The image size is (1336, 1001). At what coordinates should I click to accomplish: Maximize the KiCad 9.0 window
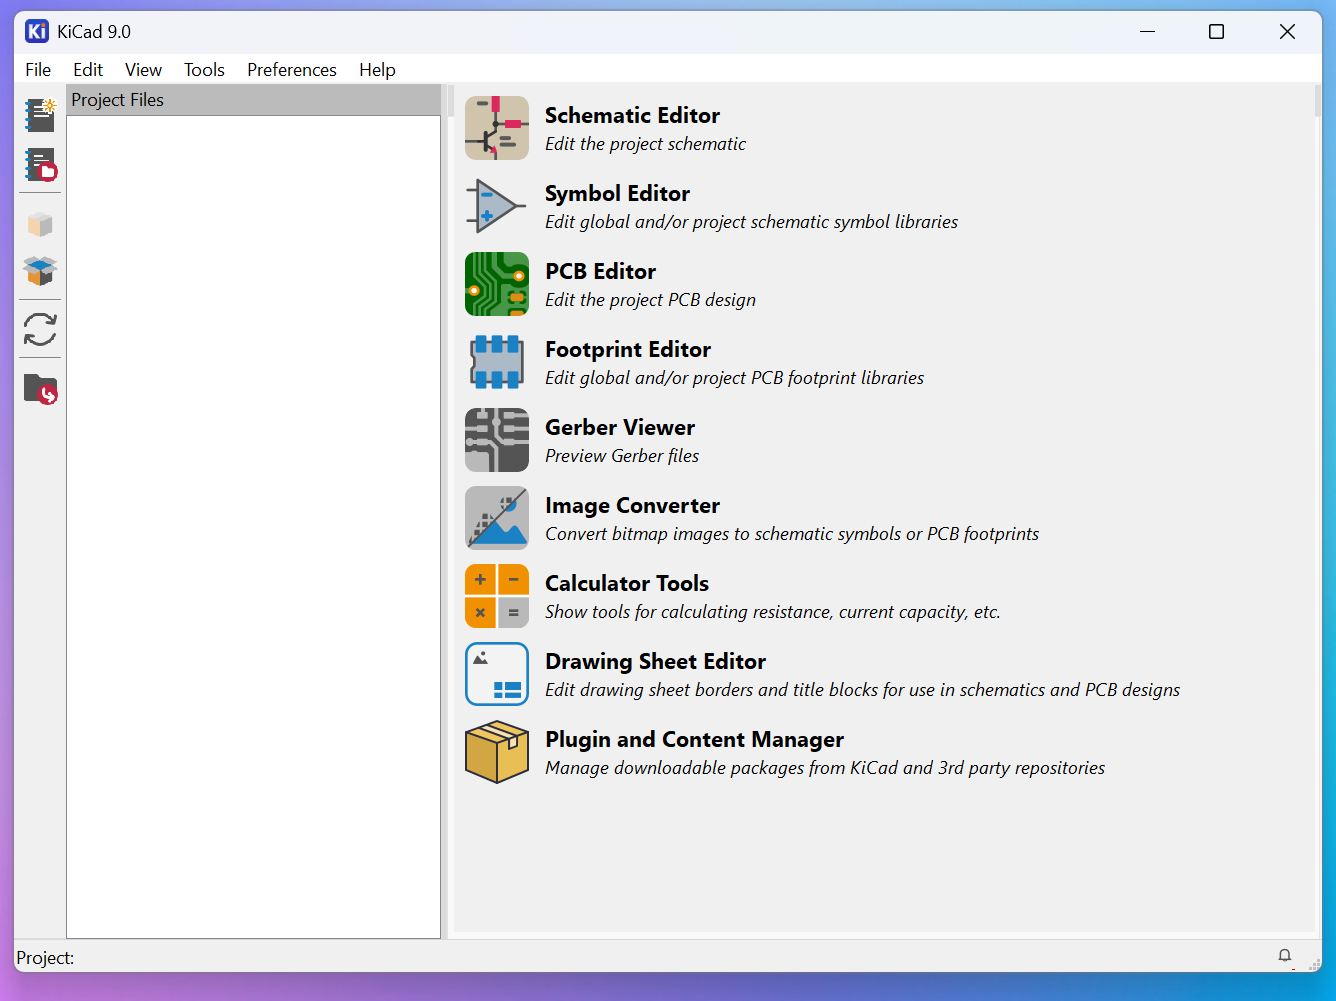(1216, 32)
